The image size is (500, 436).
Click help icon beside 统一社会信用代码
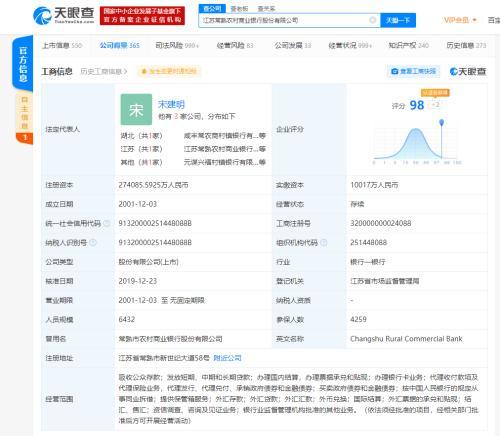point(107,223)
